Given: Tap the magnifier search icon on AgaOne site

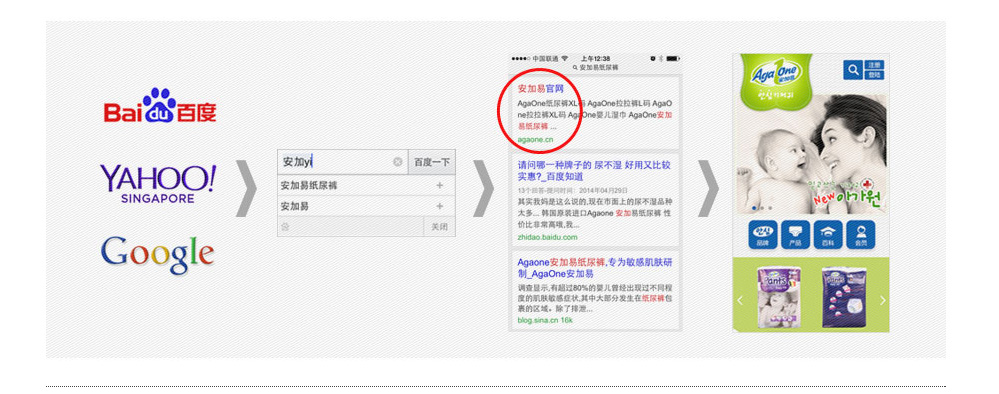Looking at the screenshot, I should [x=852, y=69].
